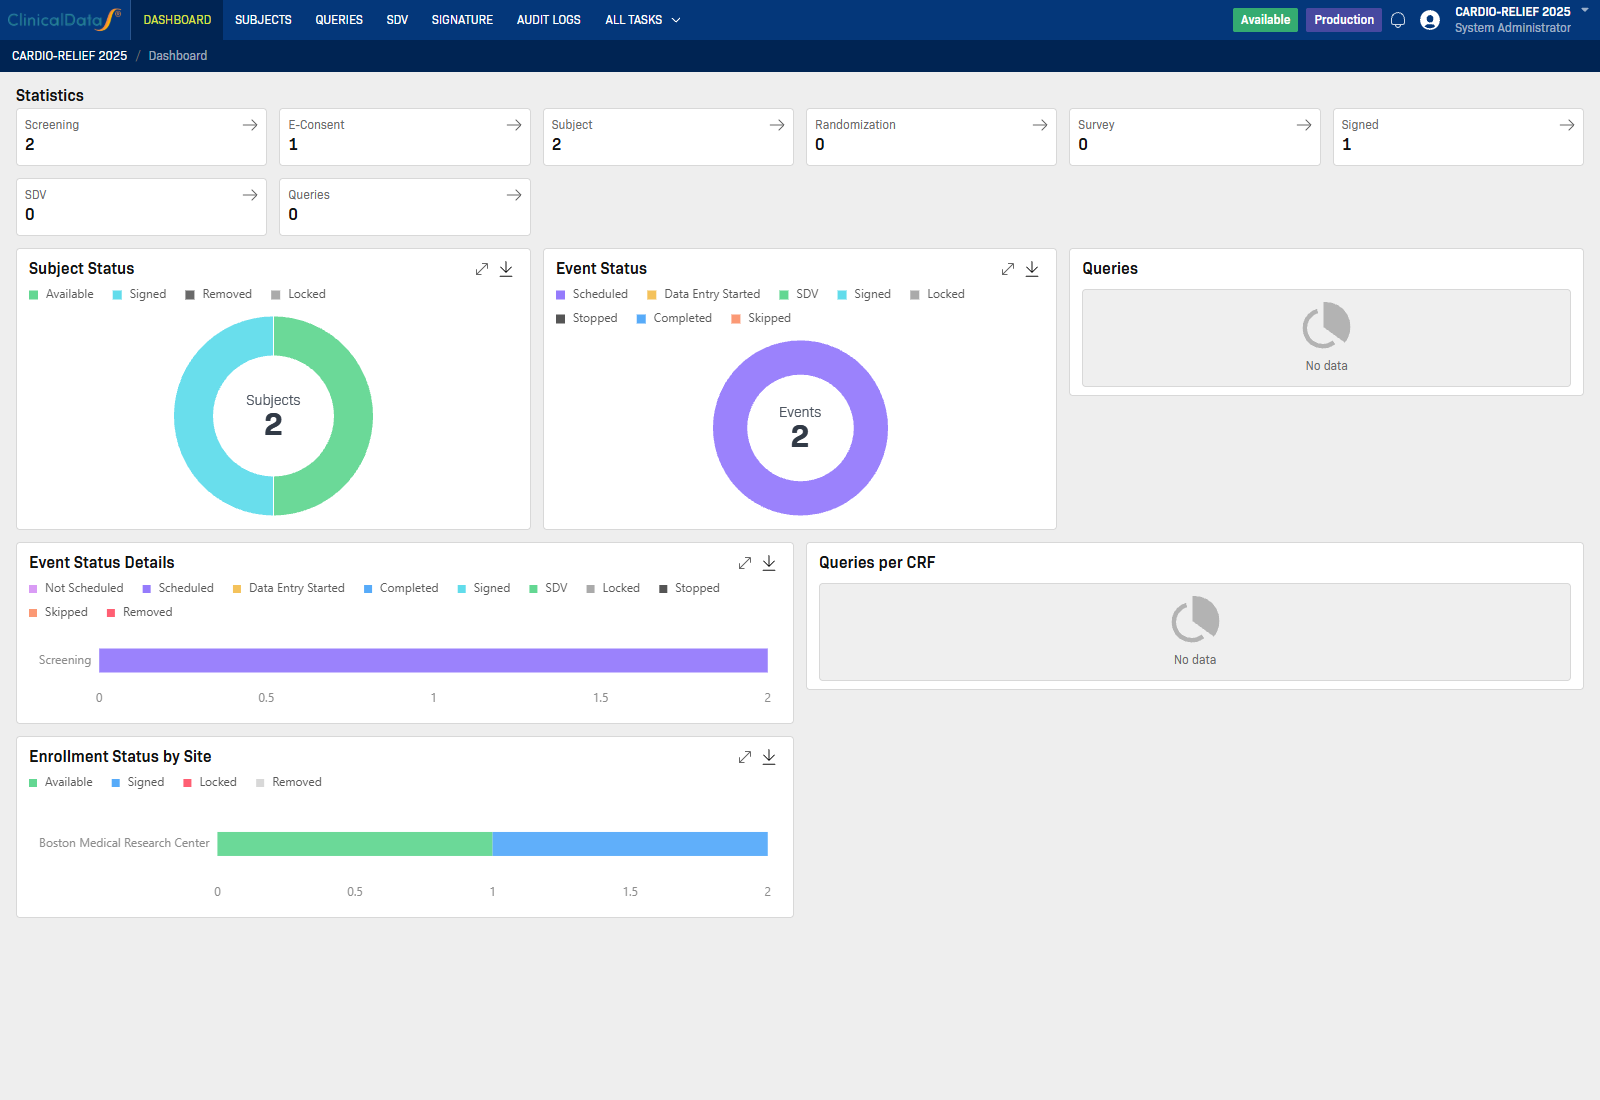Viewport: 1600px width, 1100px height.
Task: Toggle Locked legend in Enrollment Status
Action: [x=210, y=782]
